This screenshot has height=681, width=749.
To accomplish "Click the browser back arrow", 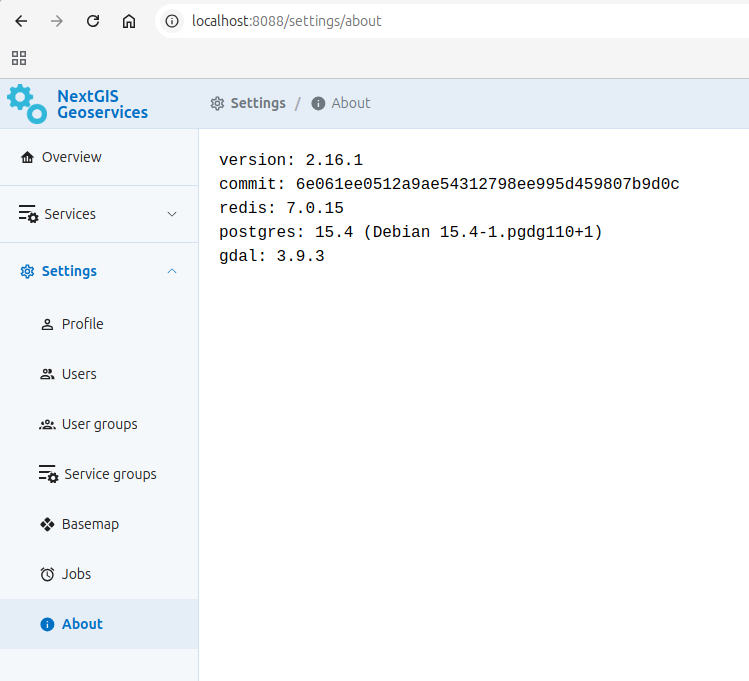I will click(21, 21).
